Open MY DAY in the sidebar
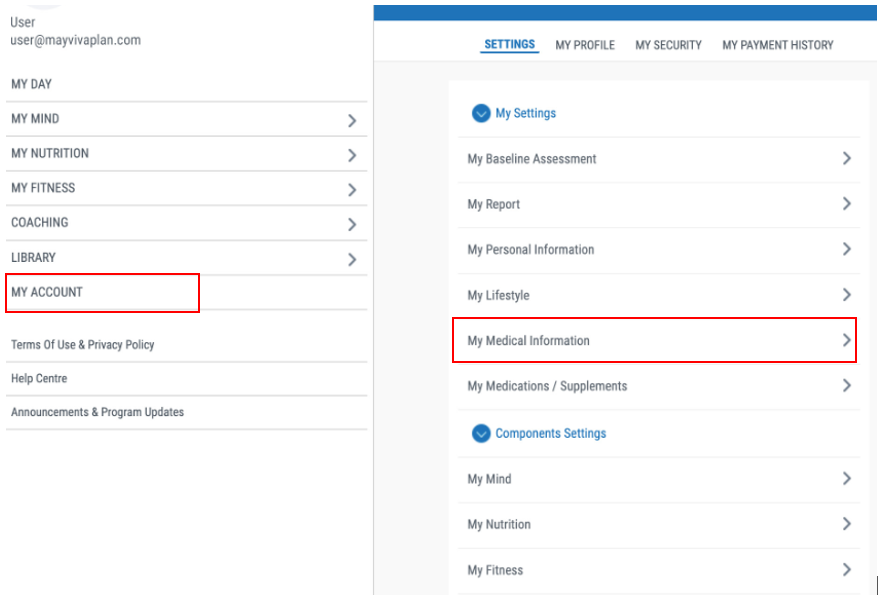885x600 pixels. pos(32,85)
